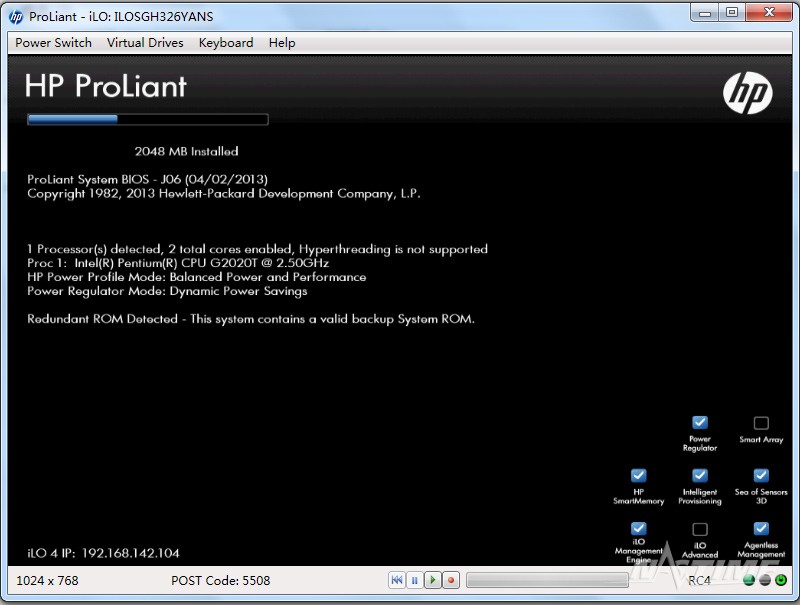Image resolution: width=800 pixels, height=605 pixels.
Task: Click the gray middle status indicator icon
Action: click(x=765, y=580)
